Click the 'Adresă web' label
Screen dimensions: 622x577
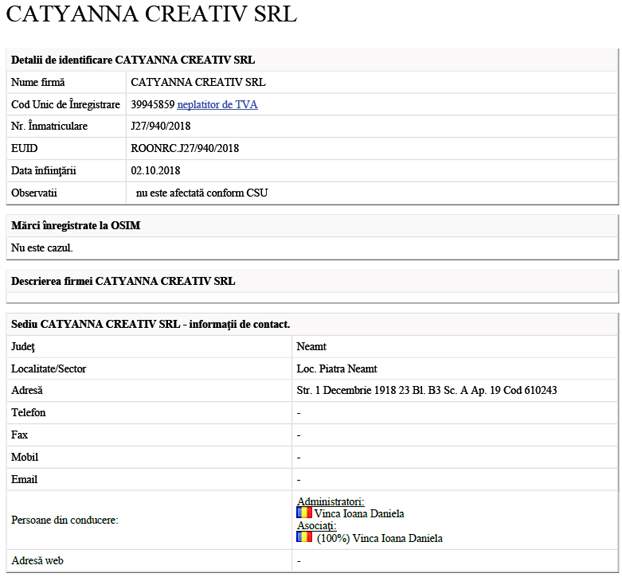click(37, 561)
